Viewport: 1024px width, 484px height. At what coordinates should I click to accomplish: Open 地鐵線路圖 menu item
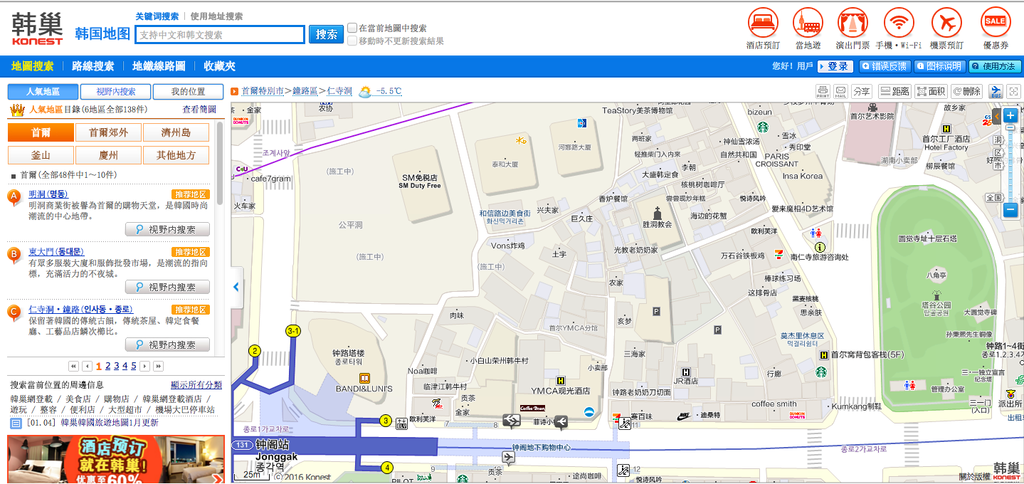click(x=159, y=66)
